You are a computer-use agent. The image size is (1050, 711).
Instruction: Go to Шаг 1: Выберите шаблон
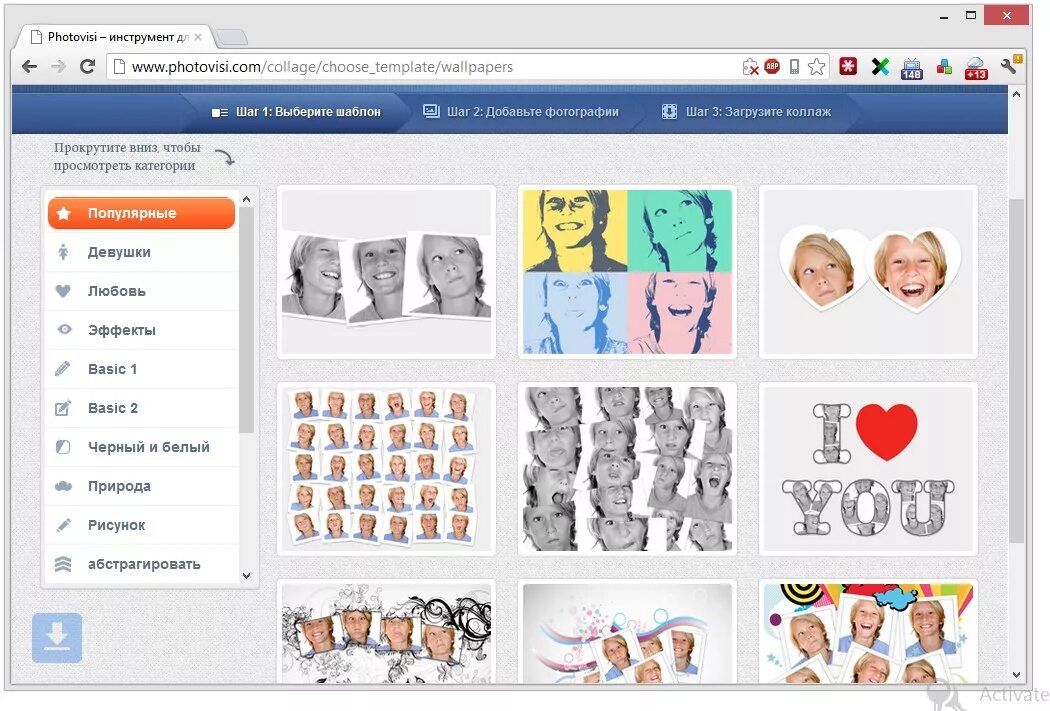click(296, 112)
